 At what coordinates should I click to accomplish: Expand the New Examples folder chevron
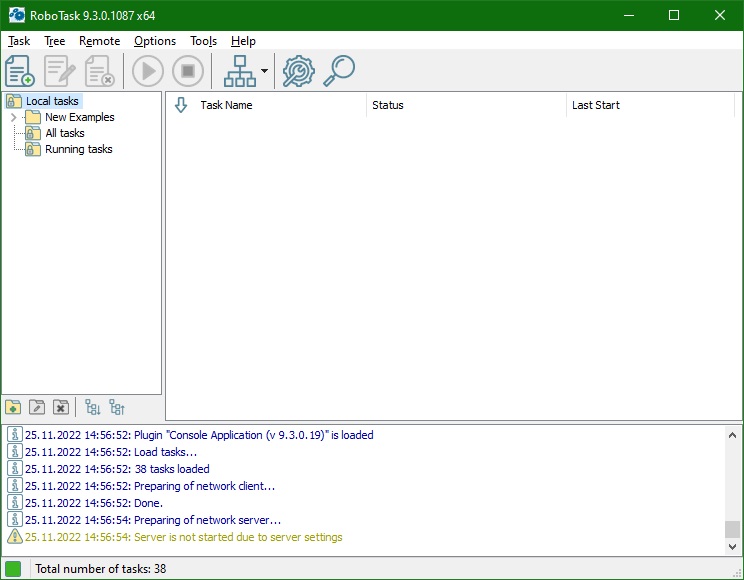(x=14, y=117)
